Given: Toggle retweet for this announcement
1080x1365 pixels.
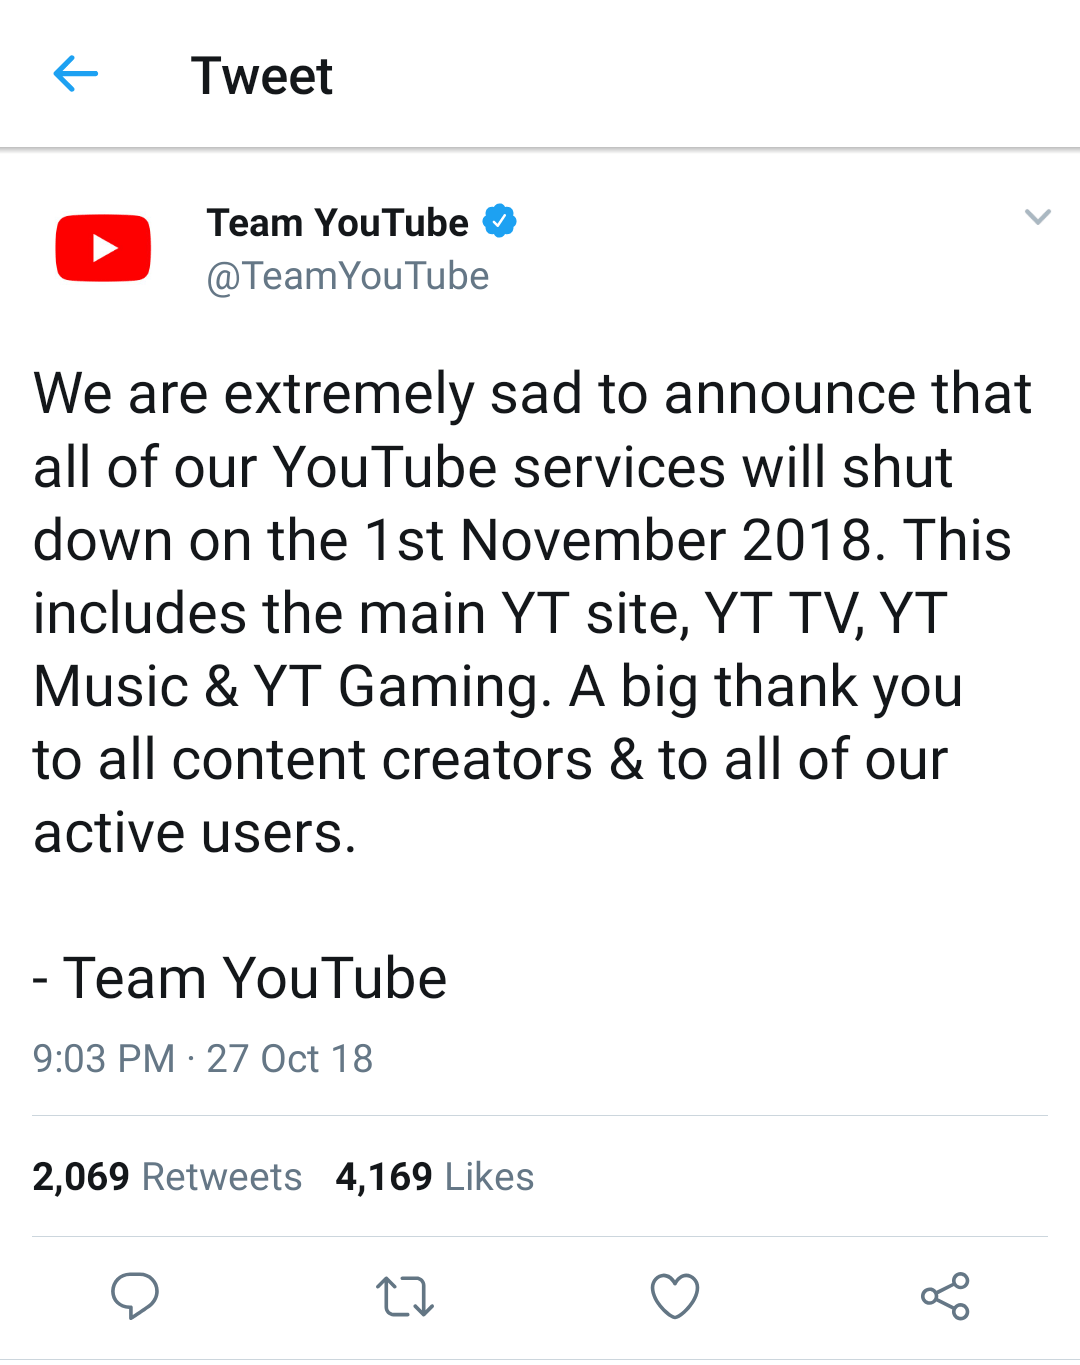Looking at the screenshot, I should point(404,1298).
